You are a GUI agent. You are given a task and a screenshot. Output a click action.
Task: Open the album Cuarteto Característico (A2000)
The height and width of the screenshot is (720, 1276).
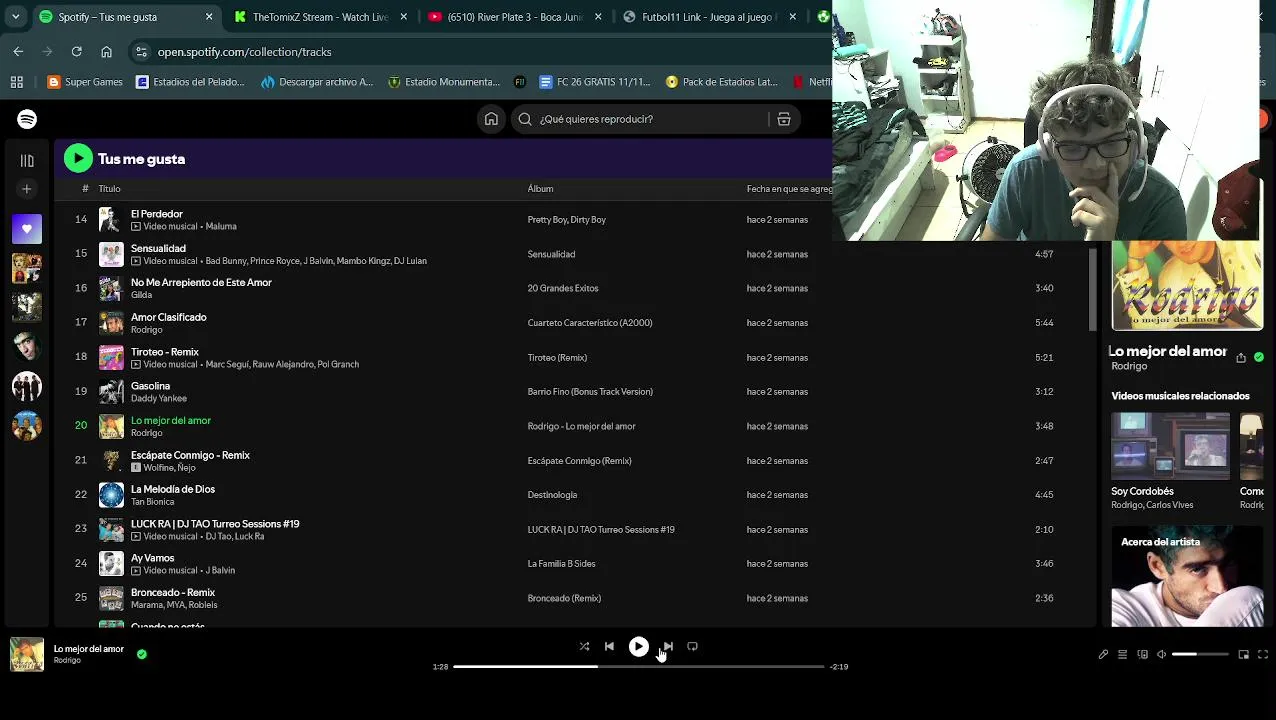pos(589,323)
